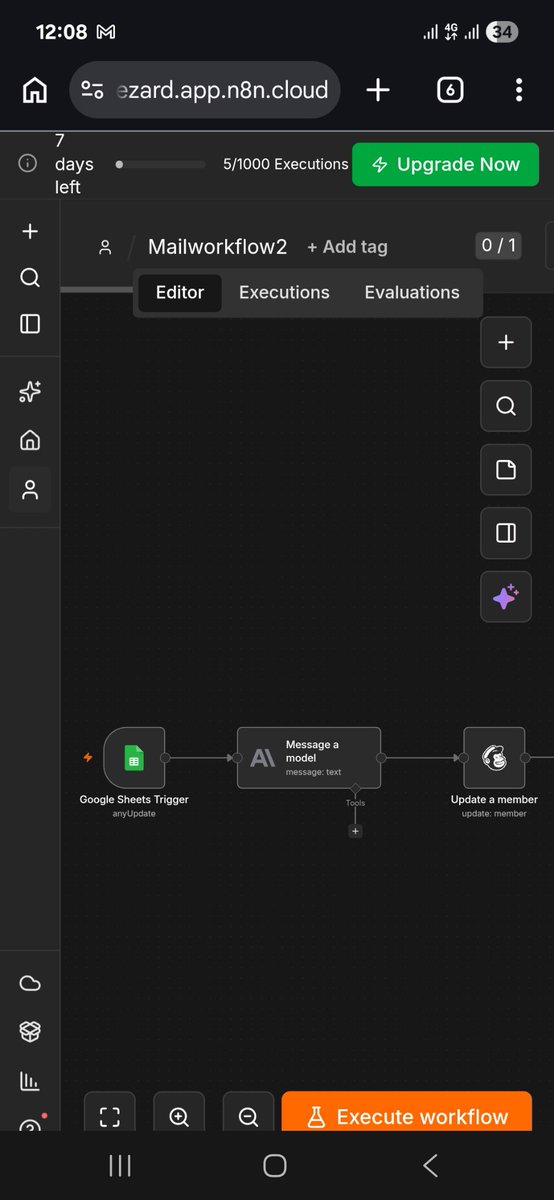Screen dimensions: 554x1200
Task: Switch to the Editor tab
Action: [180, 293]
